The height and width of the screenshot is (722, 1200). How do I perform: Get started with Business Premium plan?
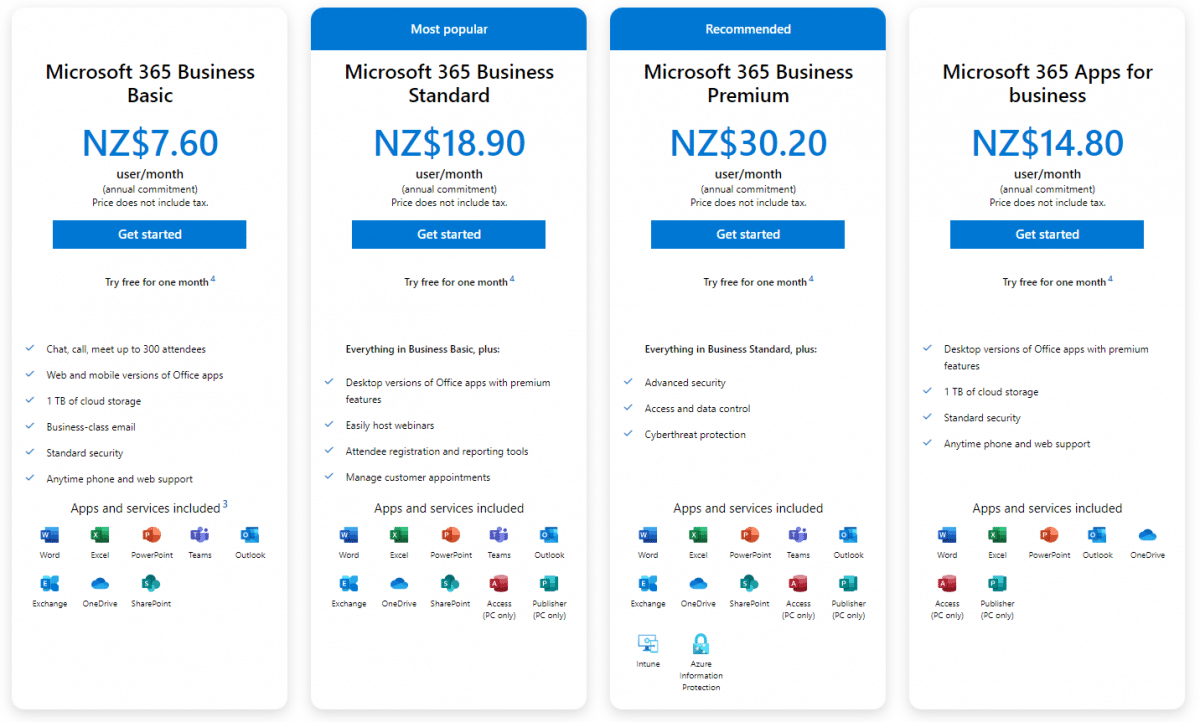click(747, 234)
